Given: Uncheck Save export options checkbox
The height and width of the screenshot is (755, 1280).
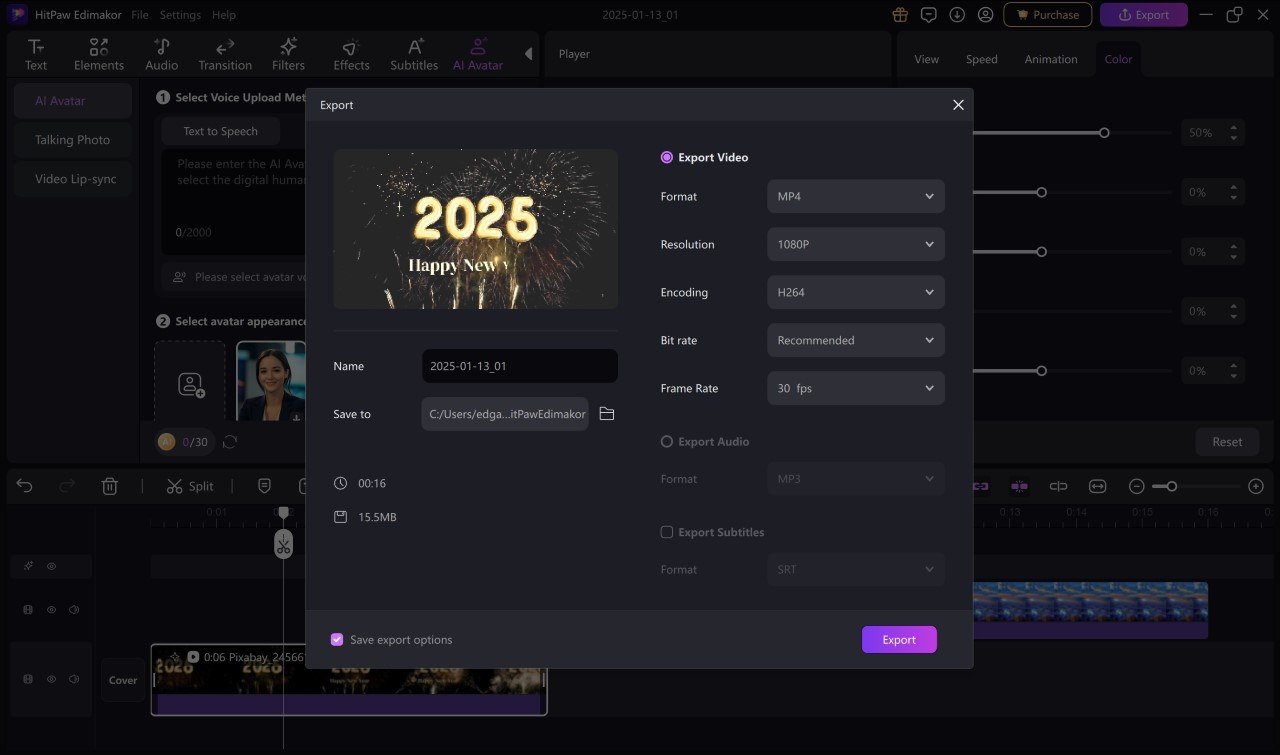Looking at the screenshot, I should [337, 639].
